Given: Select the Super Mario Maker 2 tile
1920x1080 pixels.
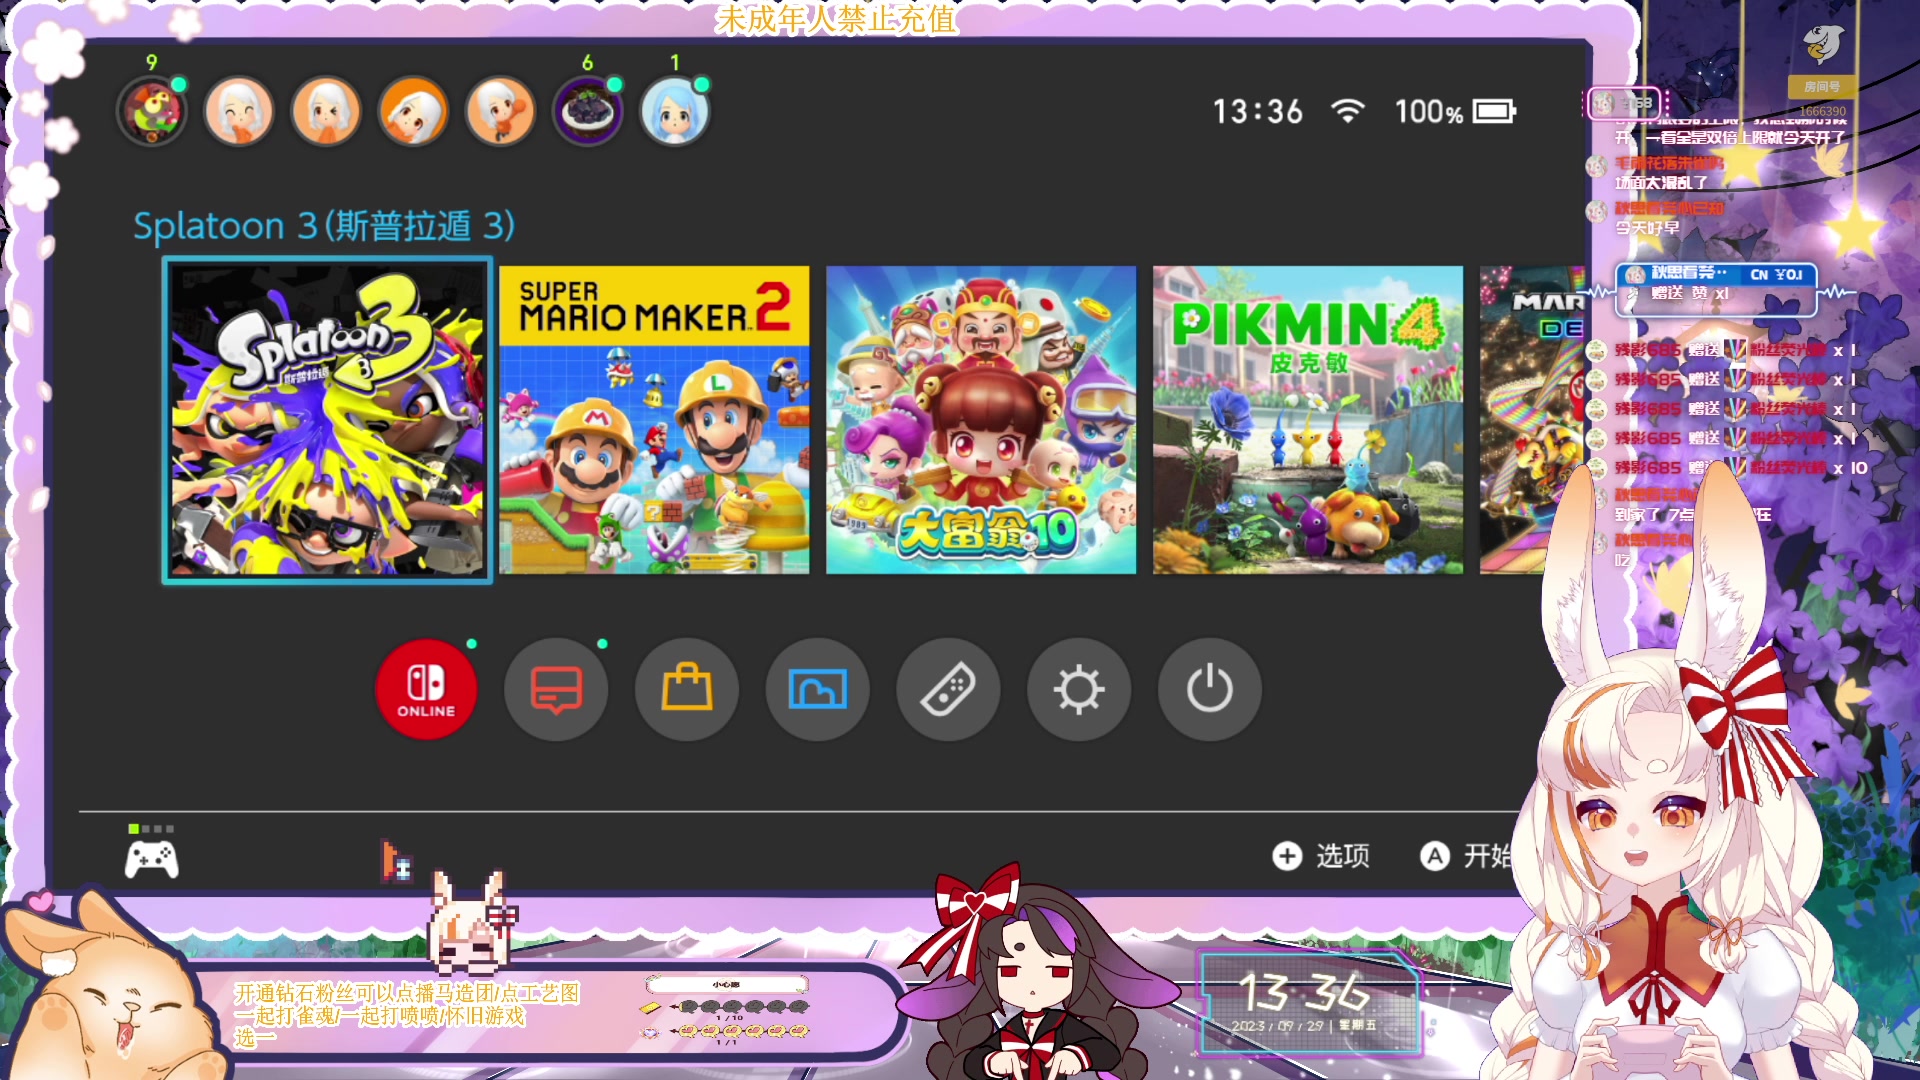Looking at the screenshot, I should [x=654, y=420].
